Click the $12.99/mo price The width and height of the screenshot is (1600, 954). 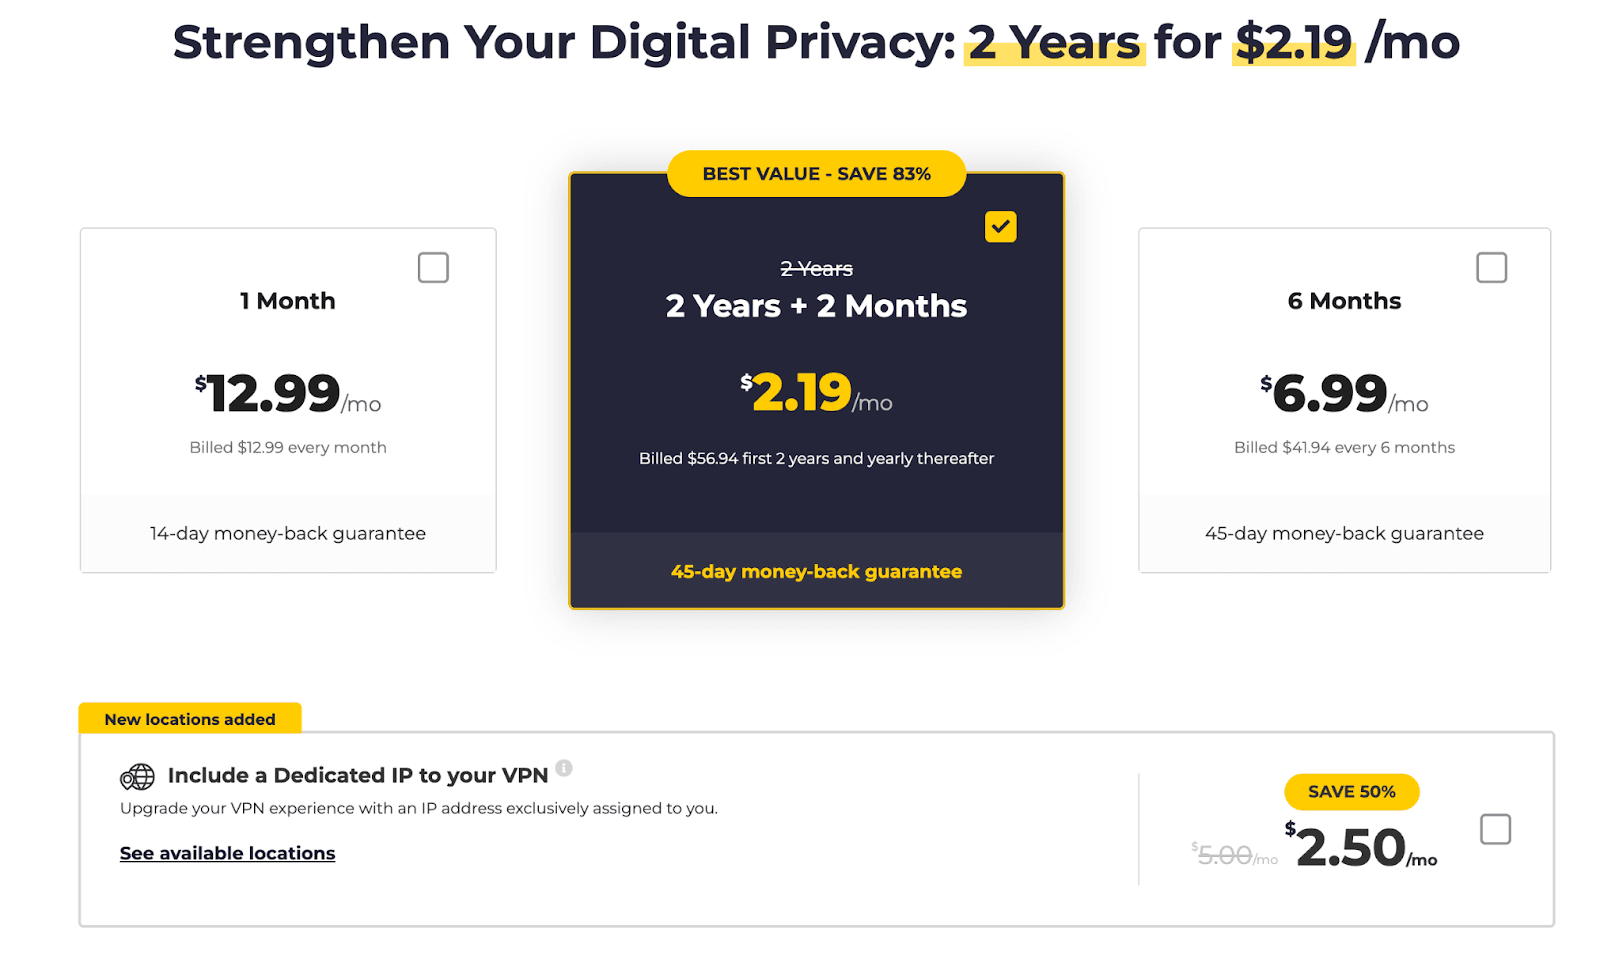[287, 393]
